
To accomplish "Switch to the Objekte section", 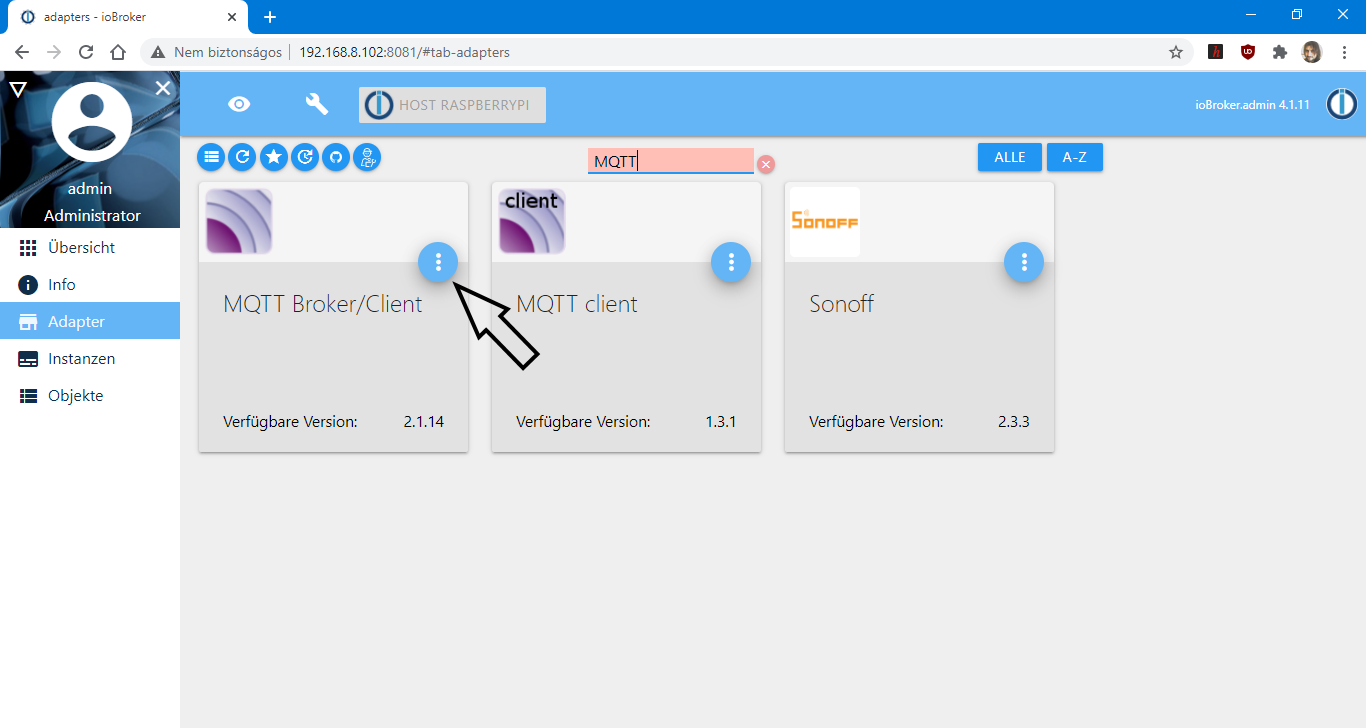I will 75,395.
